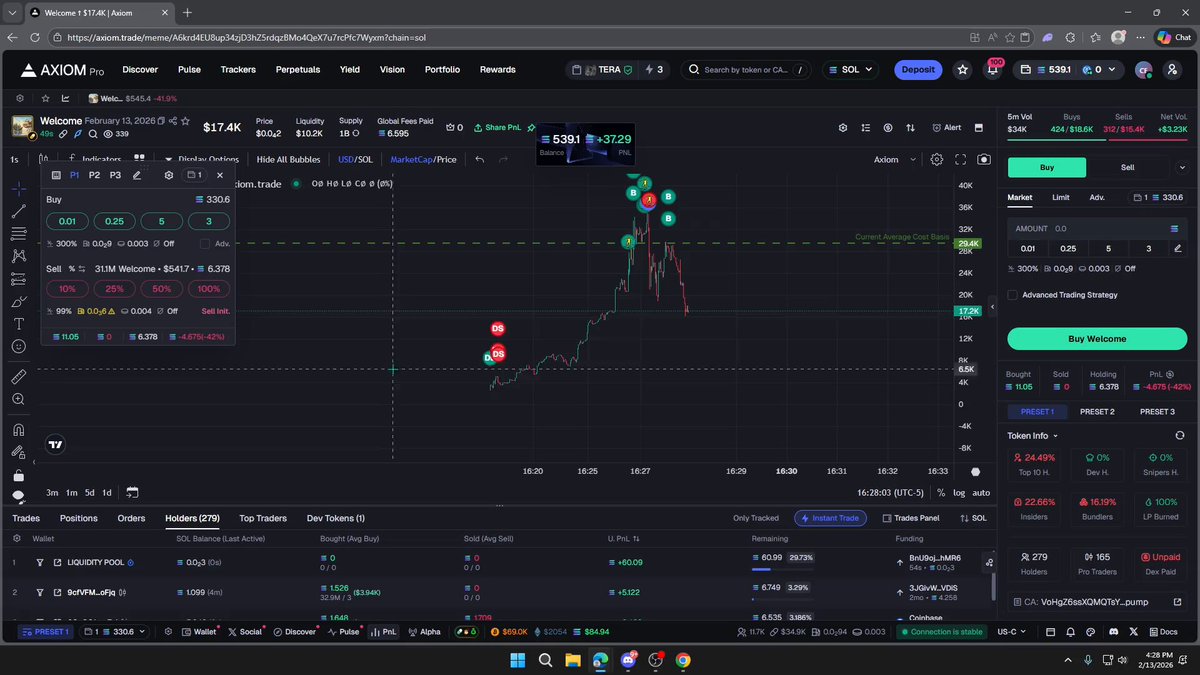Expand the Token Info chevron
1200x675 pixels.
coord(1055,436)
